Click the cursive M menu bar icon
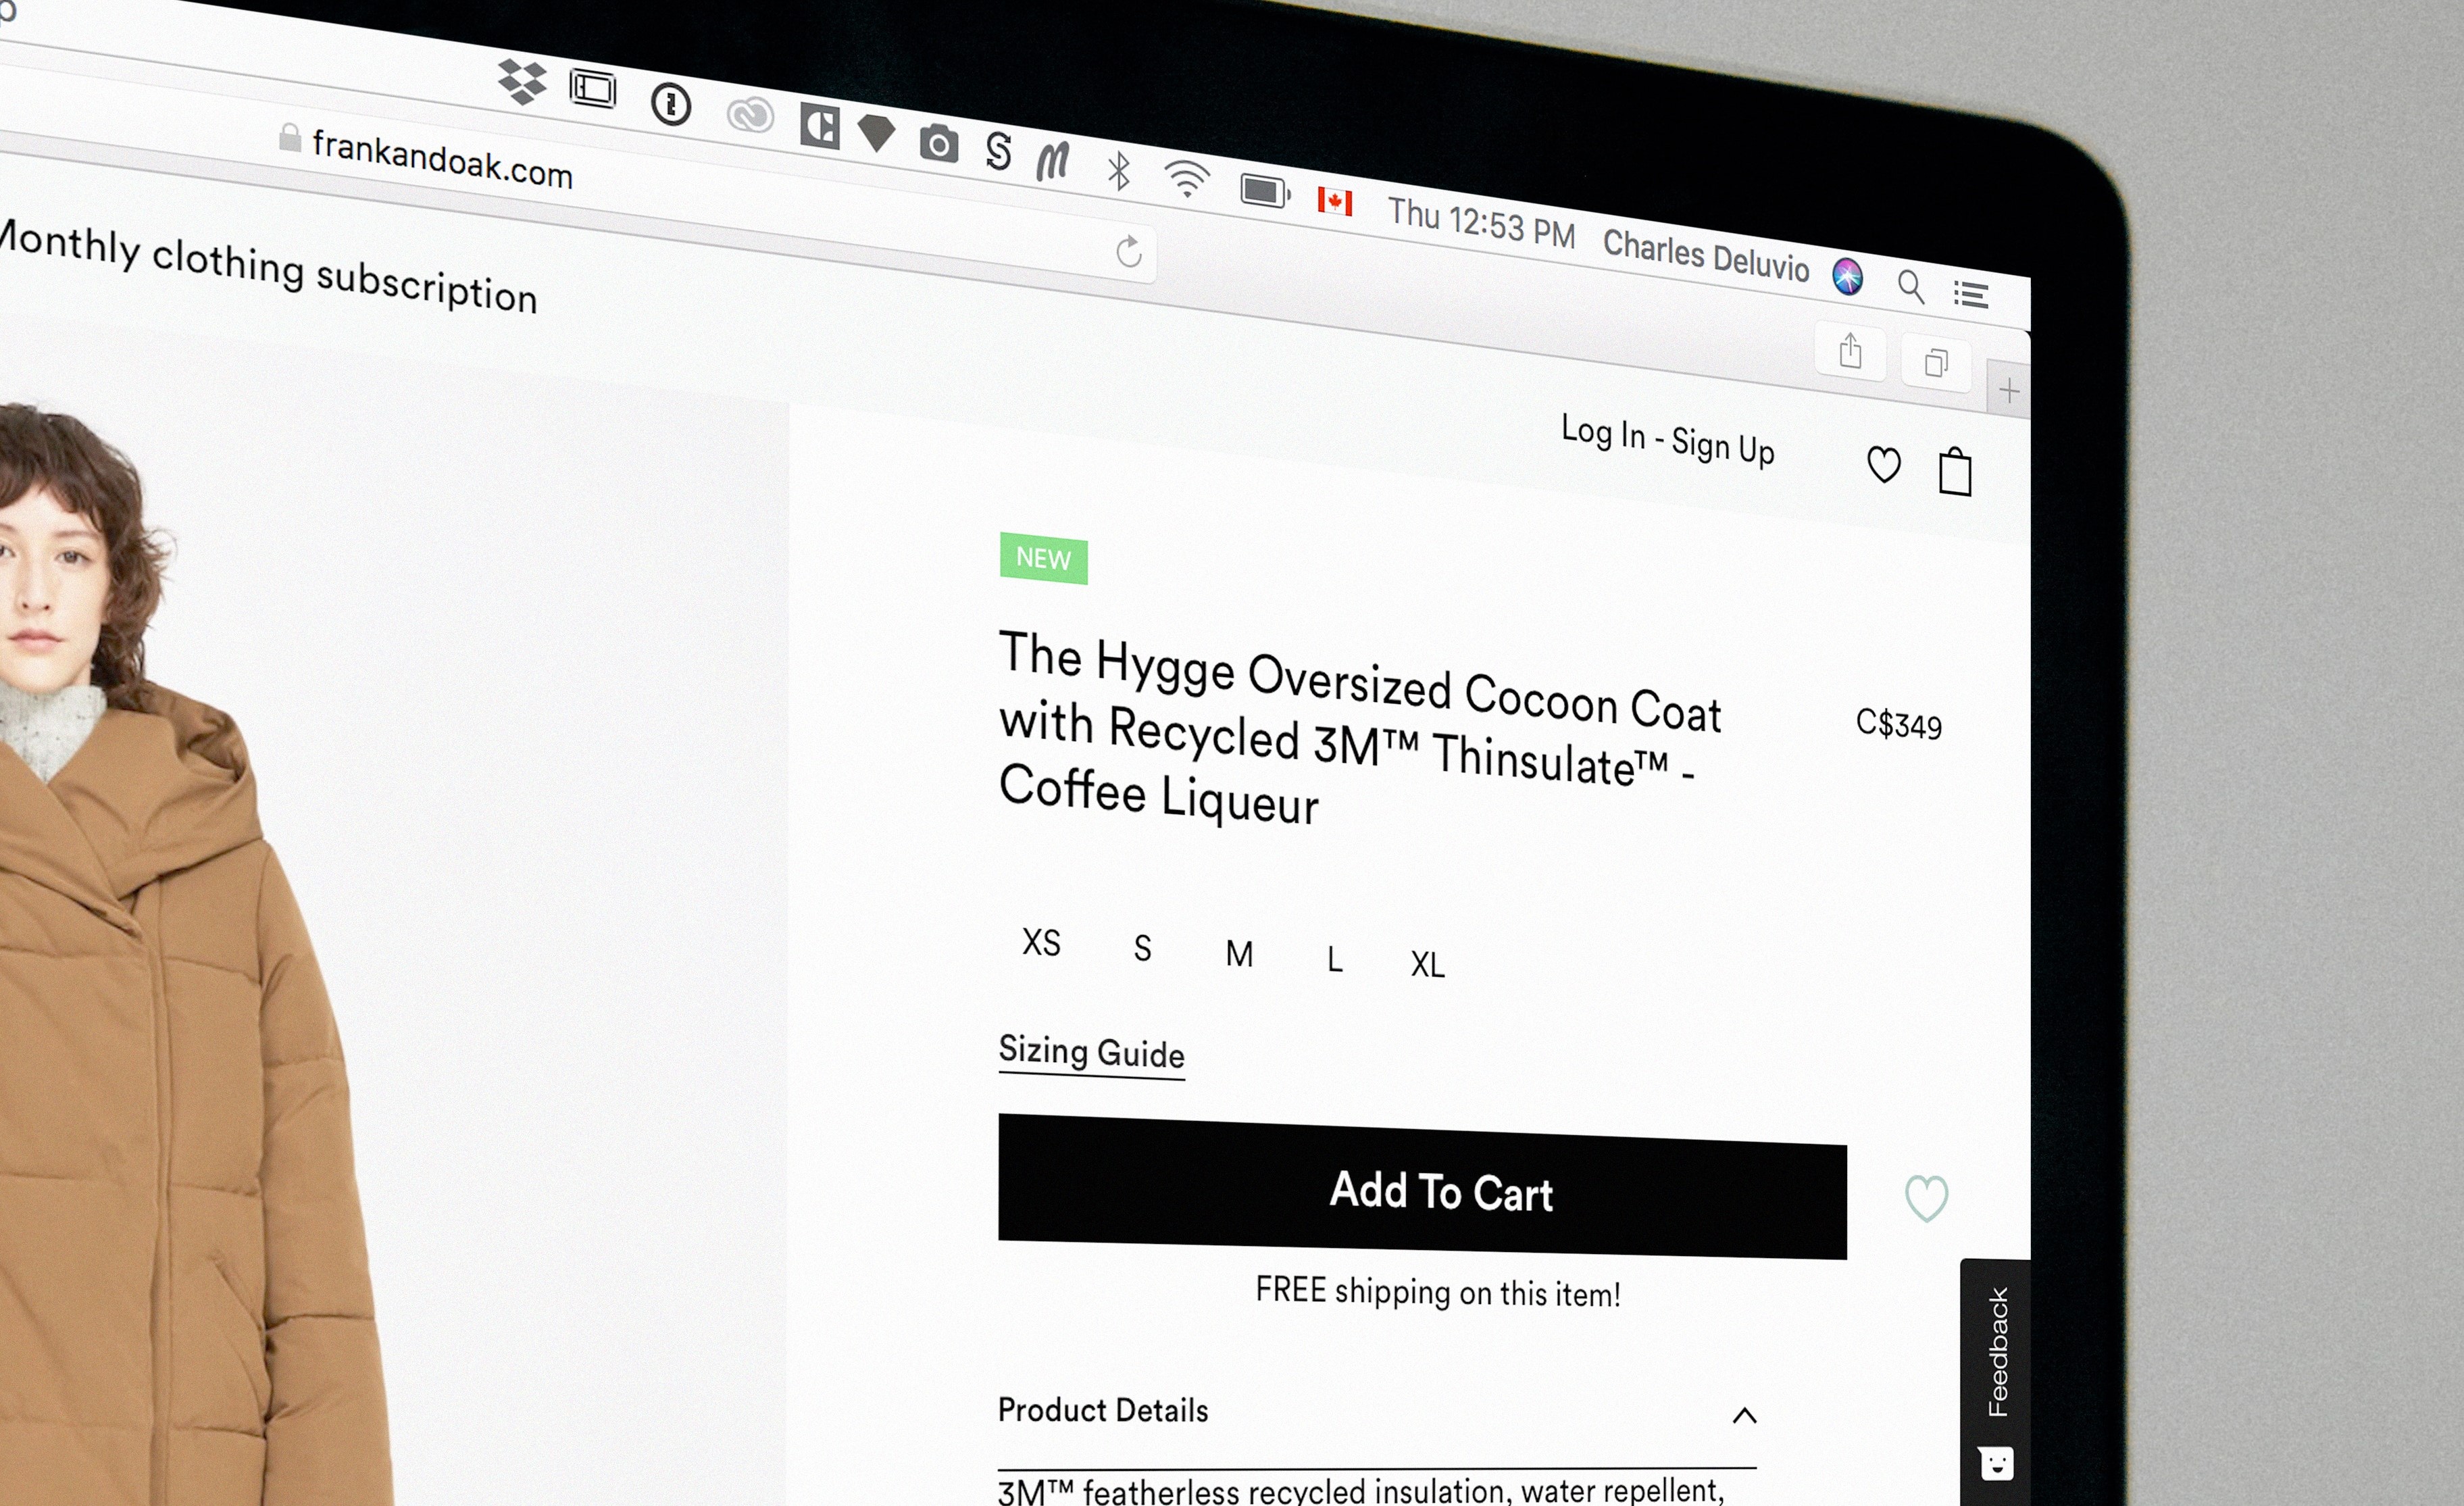This screenshot has width=2464, height=1506. pos(1053,161)
